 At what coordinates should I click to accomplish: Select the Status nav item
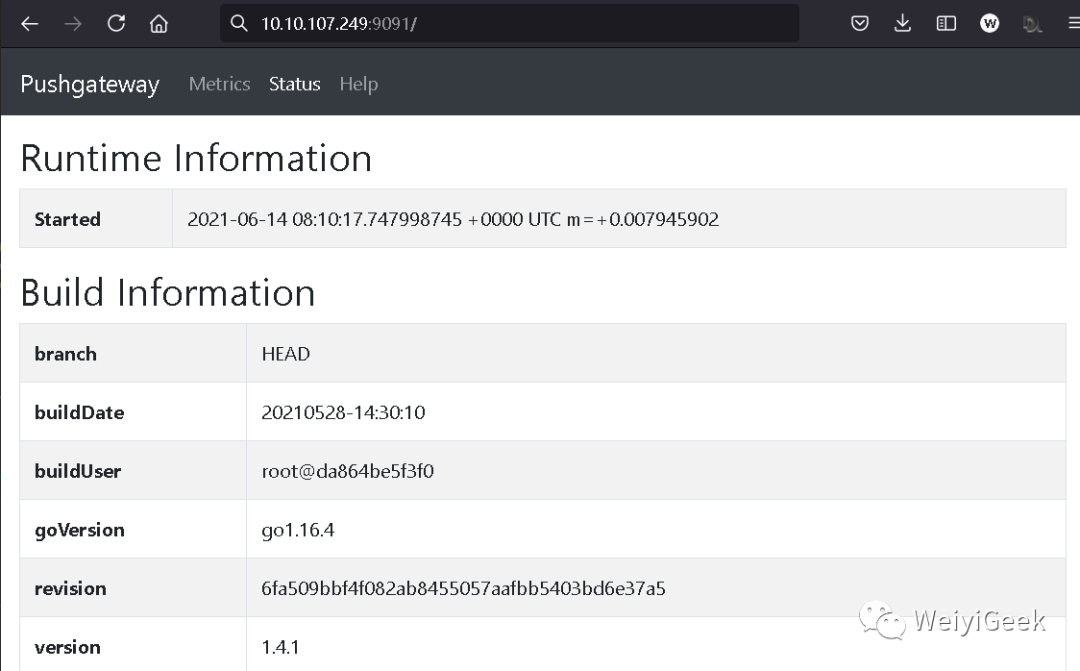(x=295, y=84)
